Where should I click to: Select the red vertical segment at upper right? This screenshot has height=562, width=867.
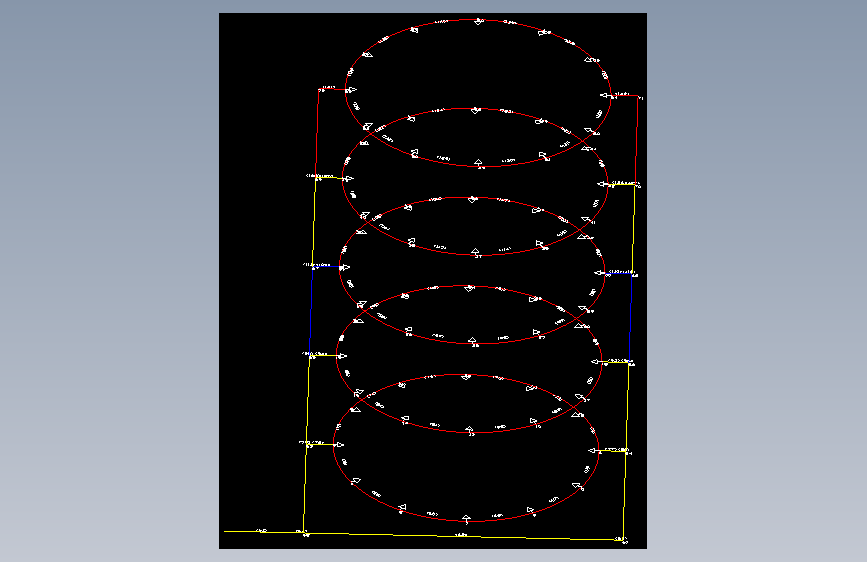coord(636,140)
